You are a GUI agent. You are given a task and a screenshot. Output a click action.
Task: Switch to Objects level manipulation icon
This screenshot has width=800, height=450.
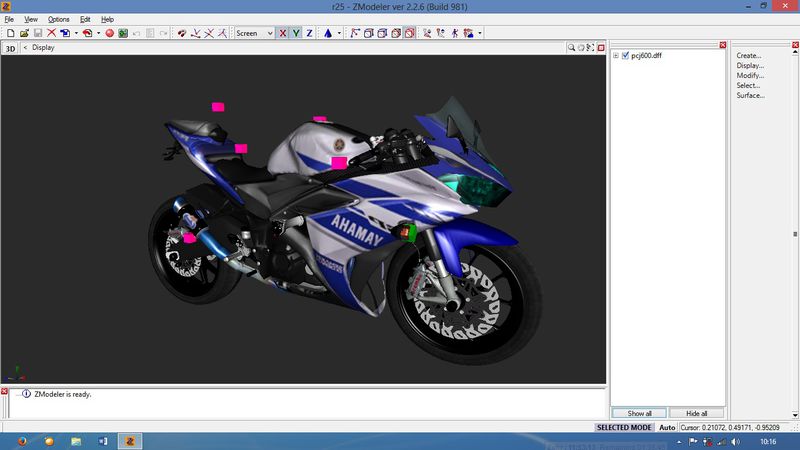[x=182, y=33]
